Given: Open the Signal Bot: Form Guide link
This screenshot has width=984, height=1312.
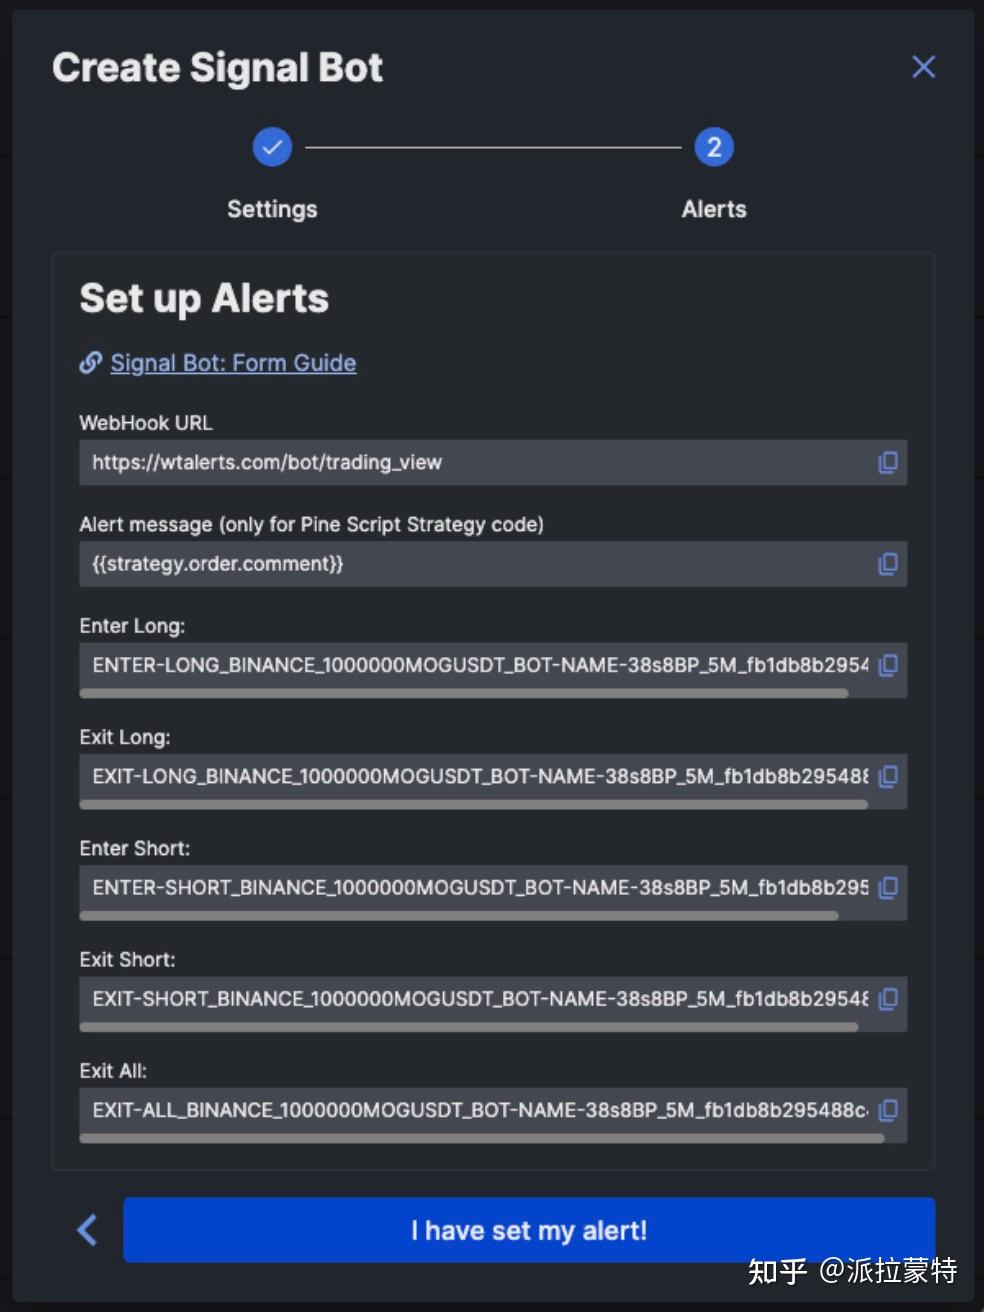Looking at the screenshot, I should 233,362.
